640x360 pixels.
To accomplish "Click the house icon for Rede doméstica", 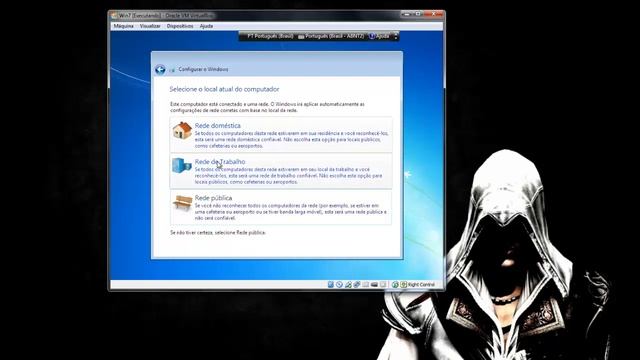I will [x=182, y=131].
